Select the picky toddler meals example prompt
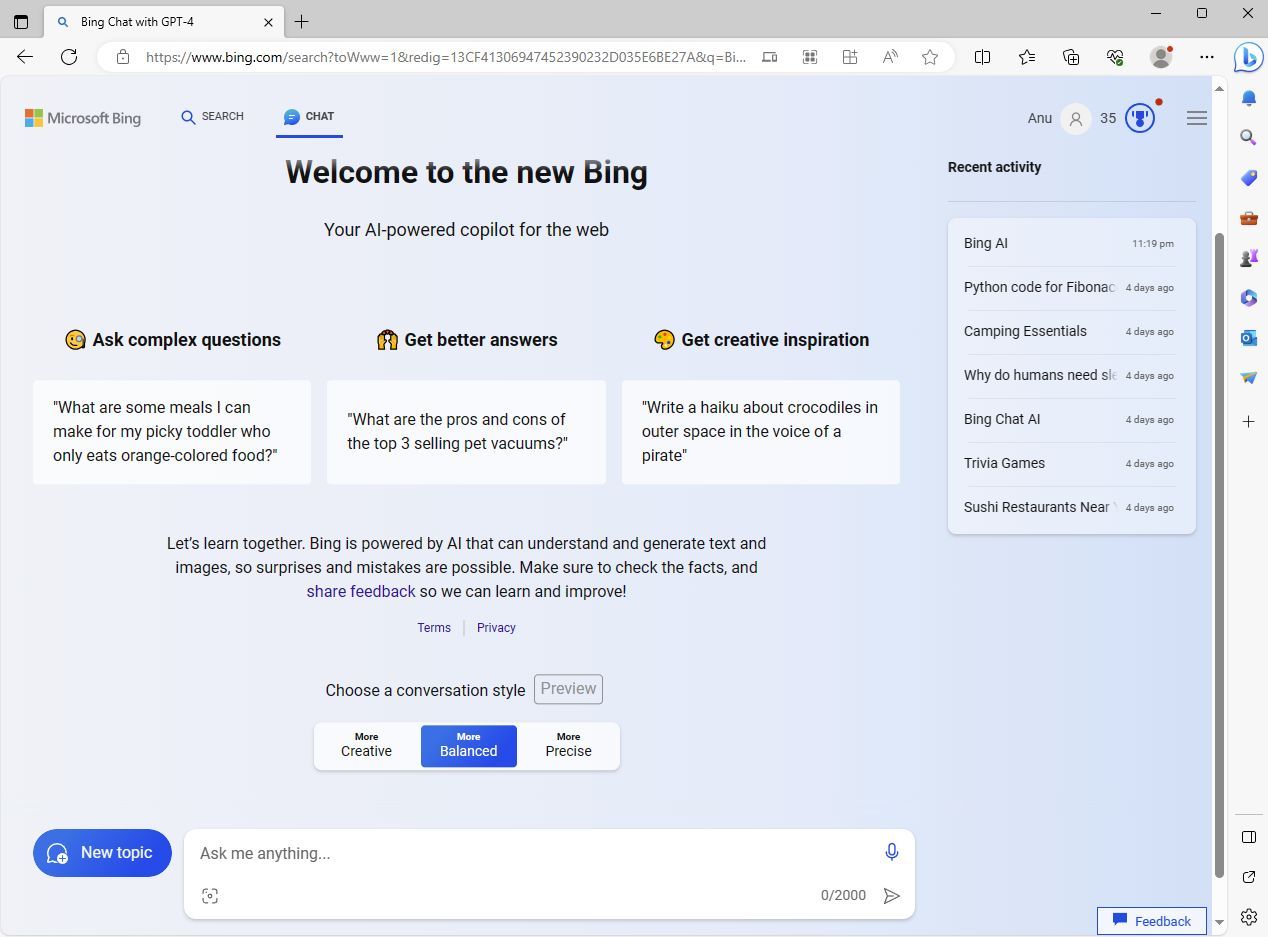Screen dimensions: 1268x937 coord(172,432)
